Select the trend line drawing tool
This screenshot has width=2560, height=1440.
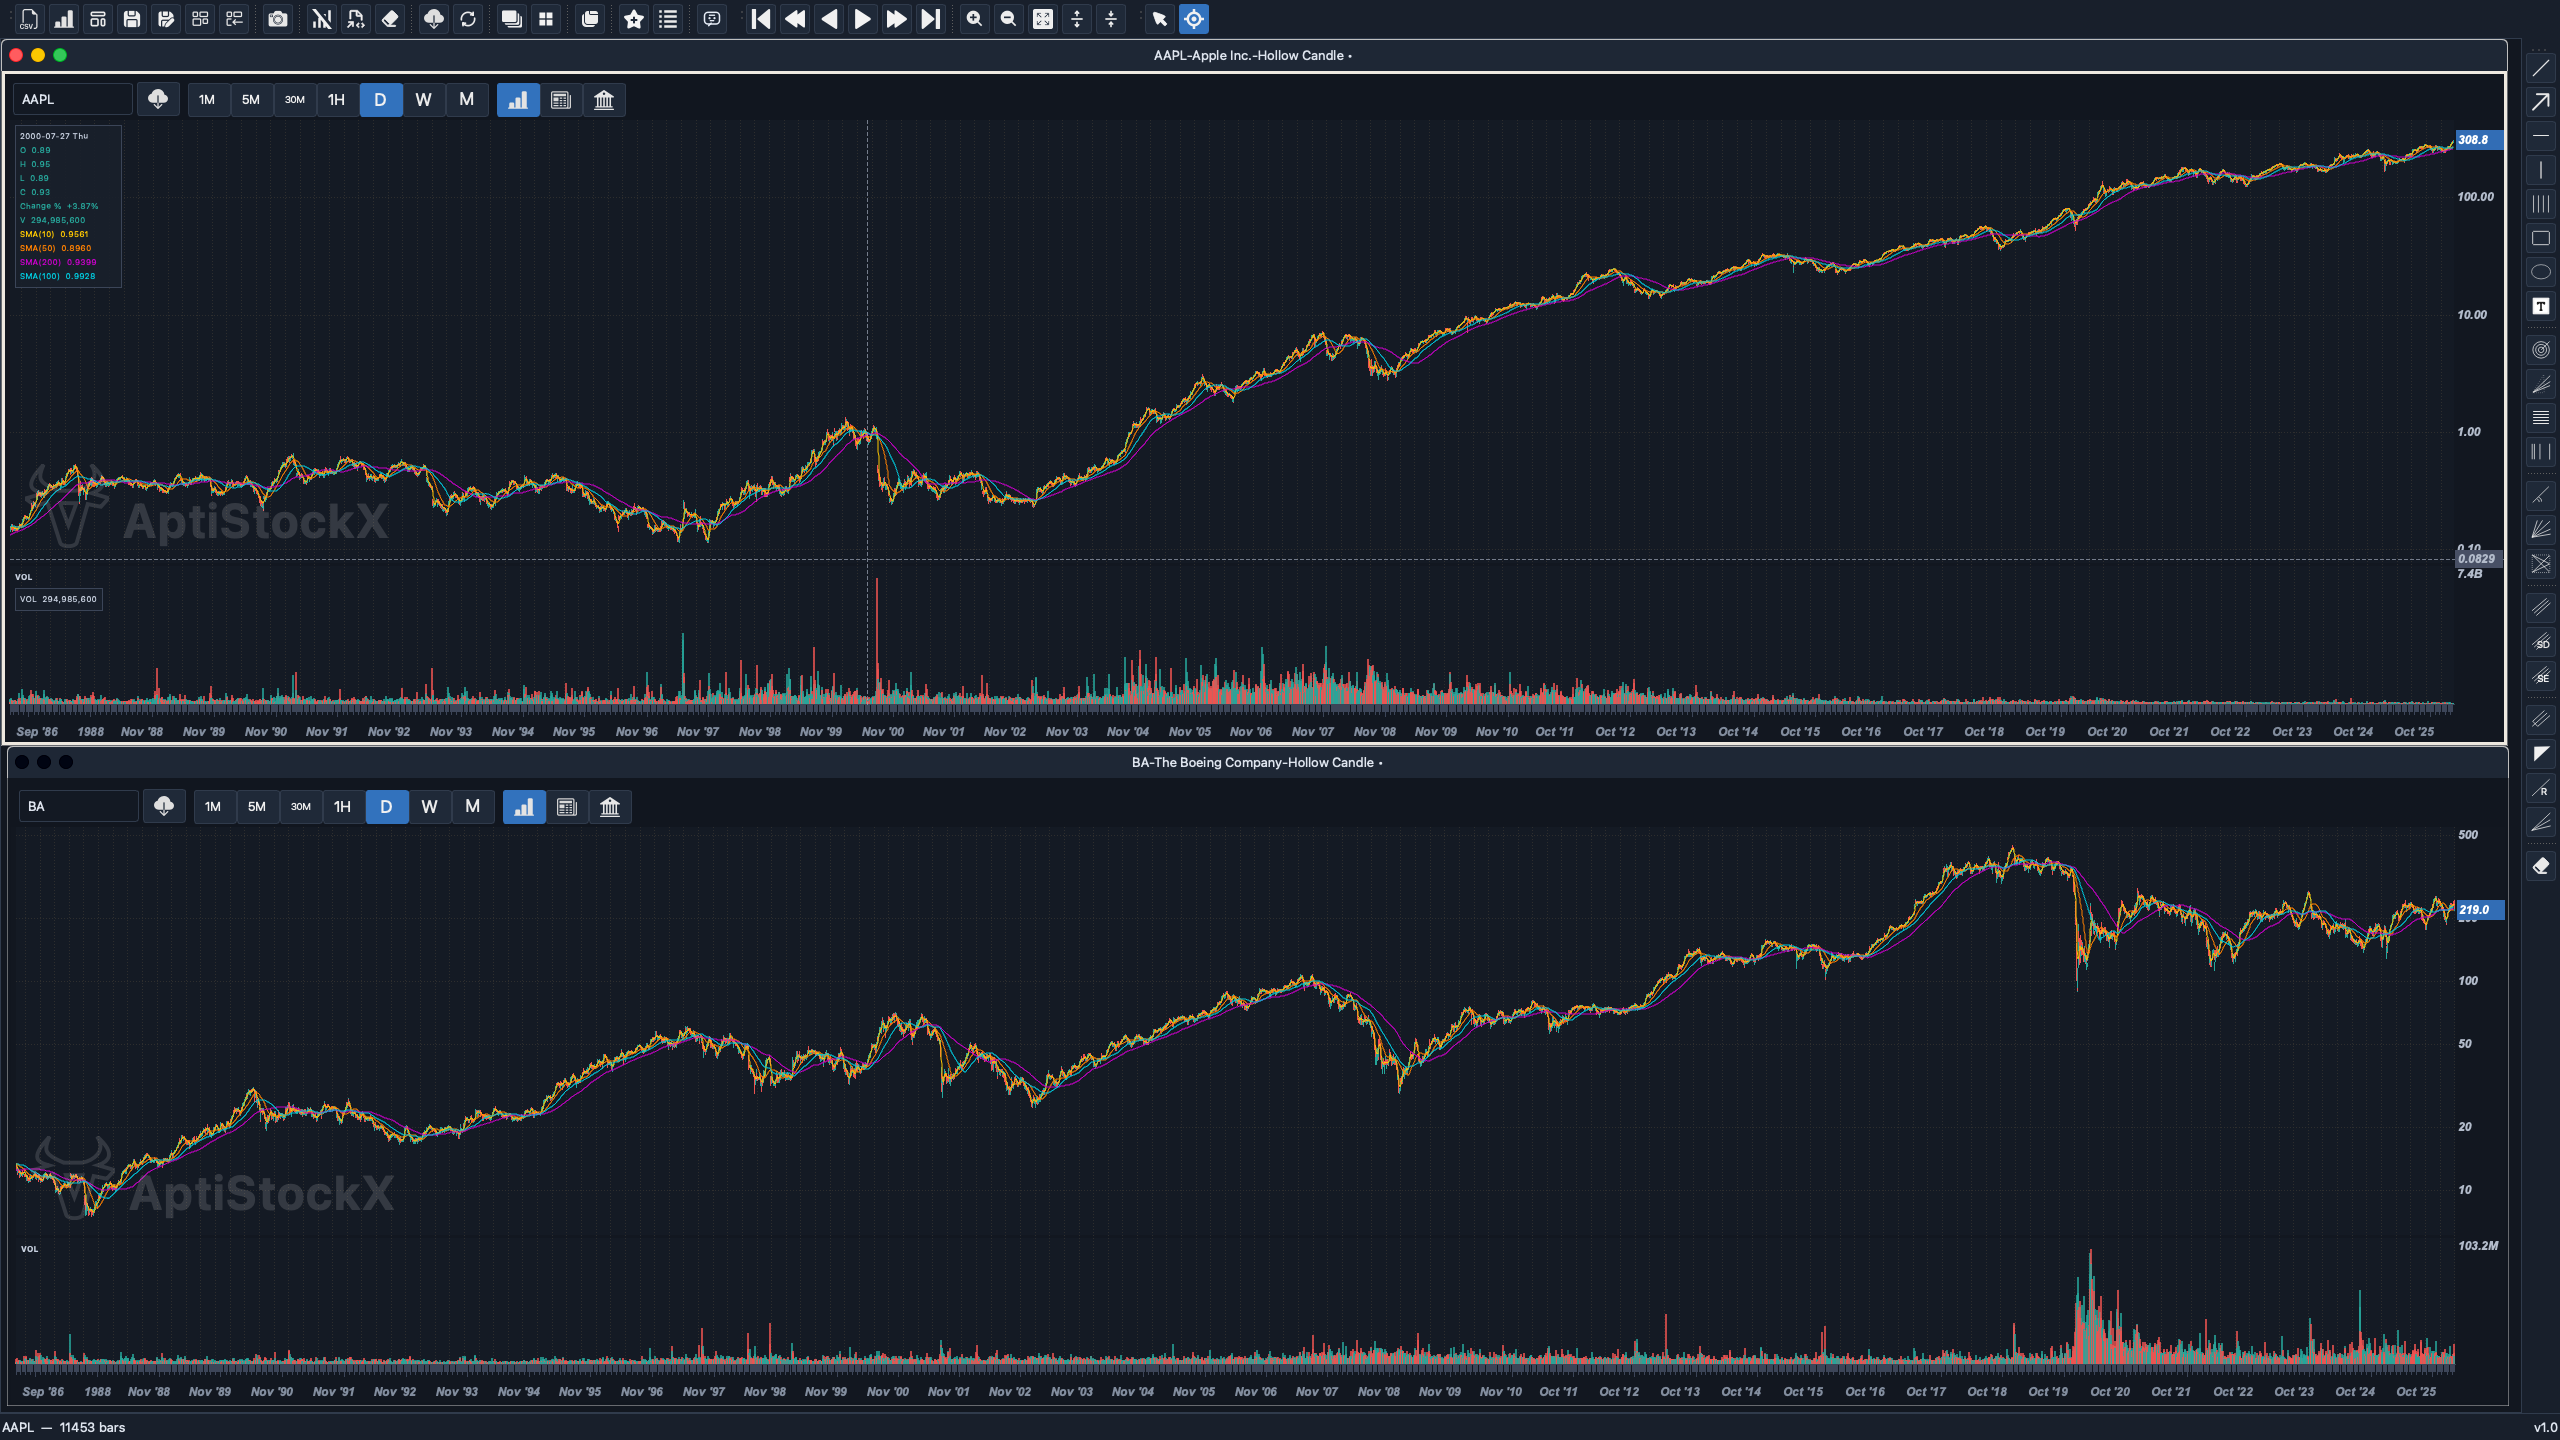click(2540, 68)
